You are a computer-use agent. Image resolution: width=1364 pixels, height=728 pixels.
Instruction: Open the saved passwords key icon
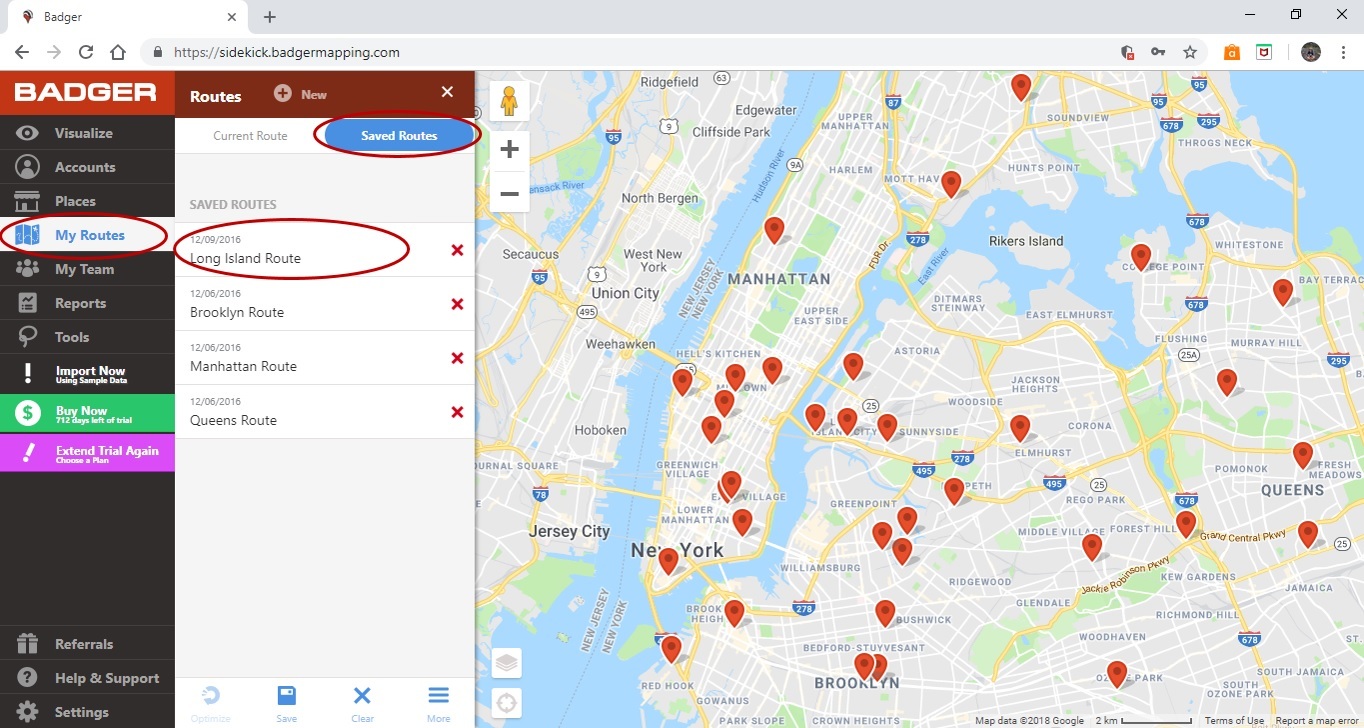point(1158,52)
